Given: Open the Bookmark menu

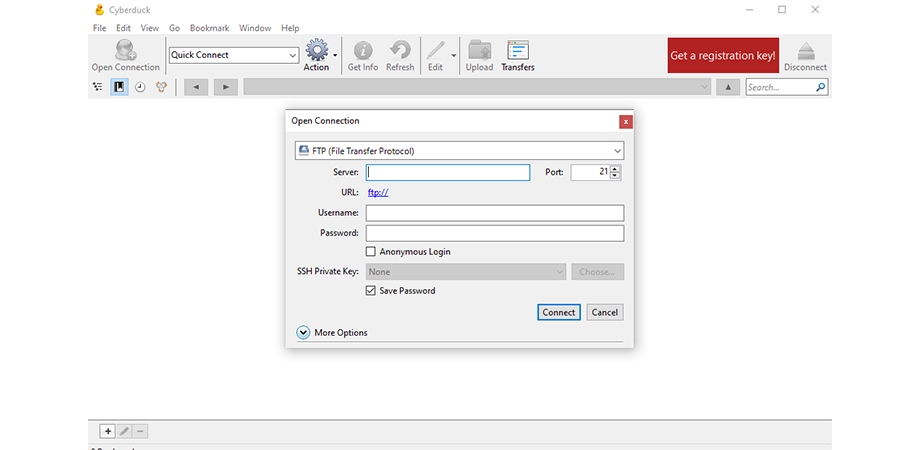Looking at the screenshot, I should pos(209,28).
